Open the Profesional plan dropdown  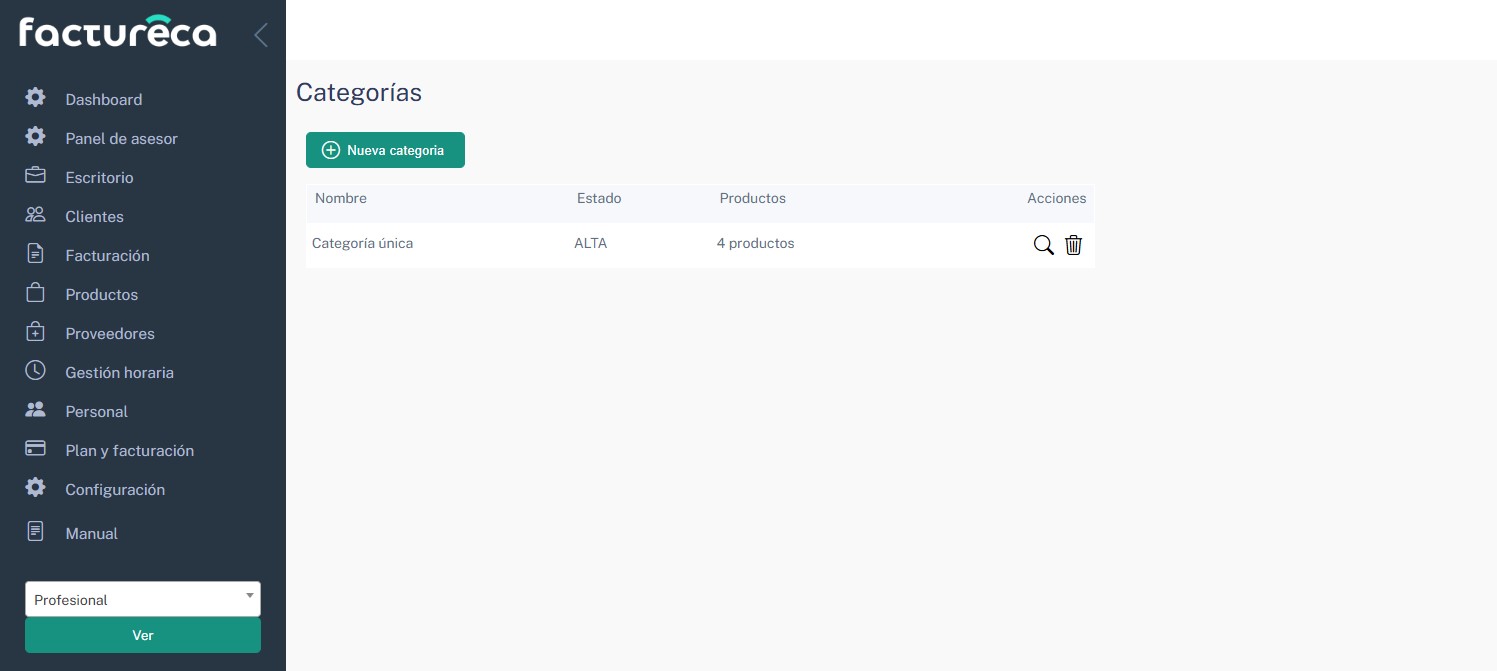[142, 599]
